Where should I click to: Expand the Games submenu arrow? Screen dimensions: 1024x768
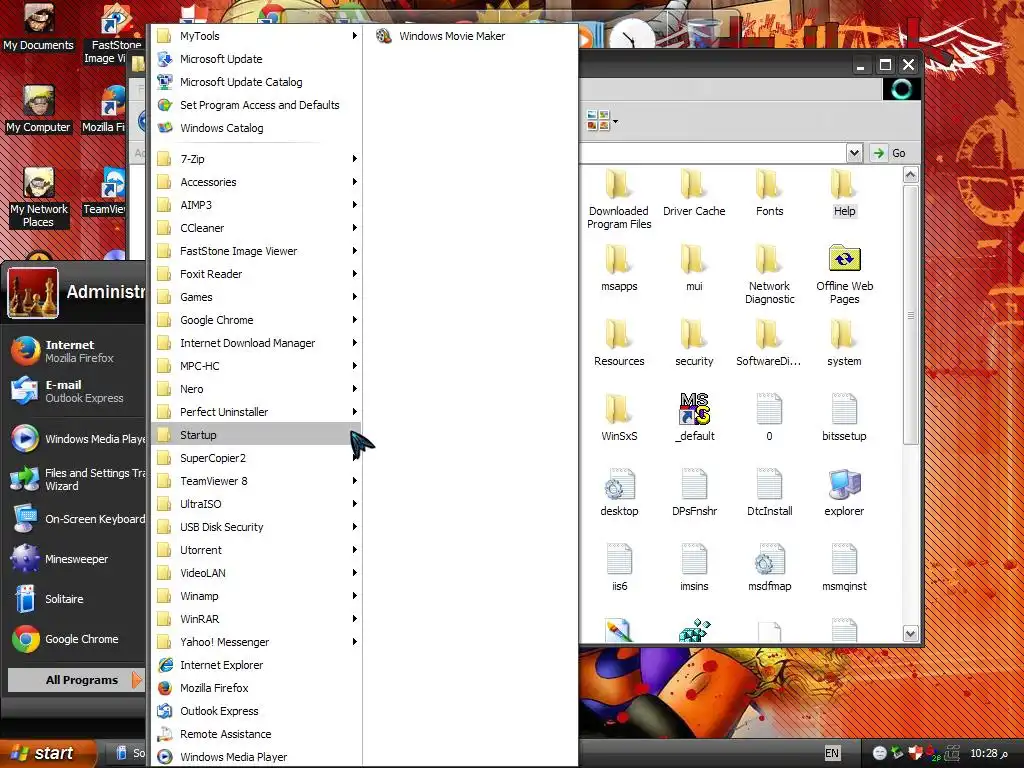(x=354, y=296)
